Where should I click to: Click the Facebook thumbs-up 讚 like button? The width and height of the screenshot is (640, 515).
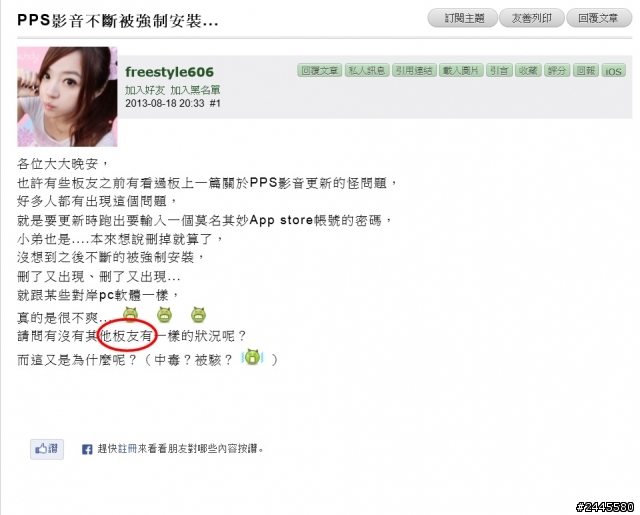click(47, 449)
